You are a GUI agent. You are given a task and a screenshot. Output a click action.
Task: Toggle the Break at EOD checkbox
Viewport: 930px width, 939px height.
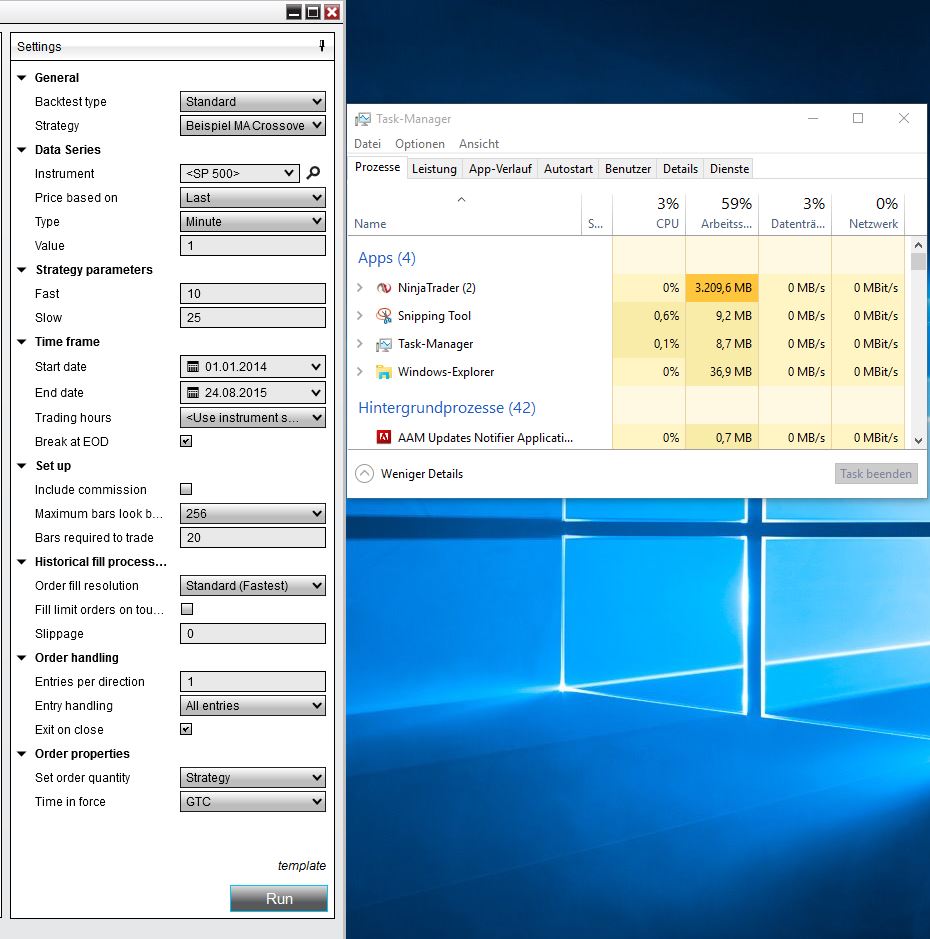pos(186,441)
